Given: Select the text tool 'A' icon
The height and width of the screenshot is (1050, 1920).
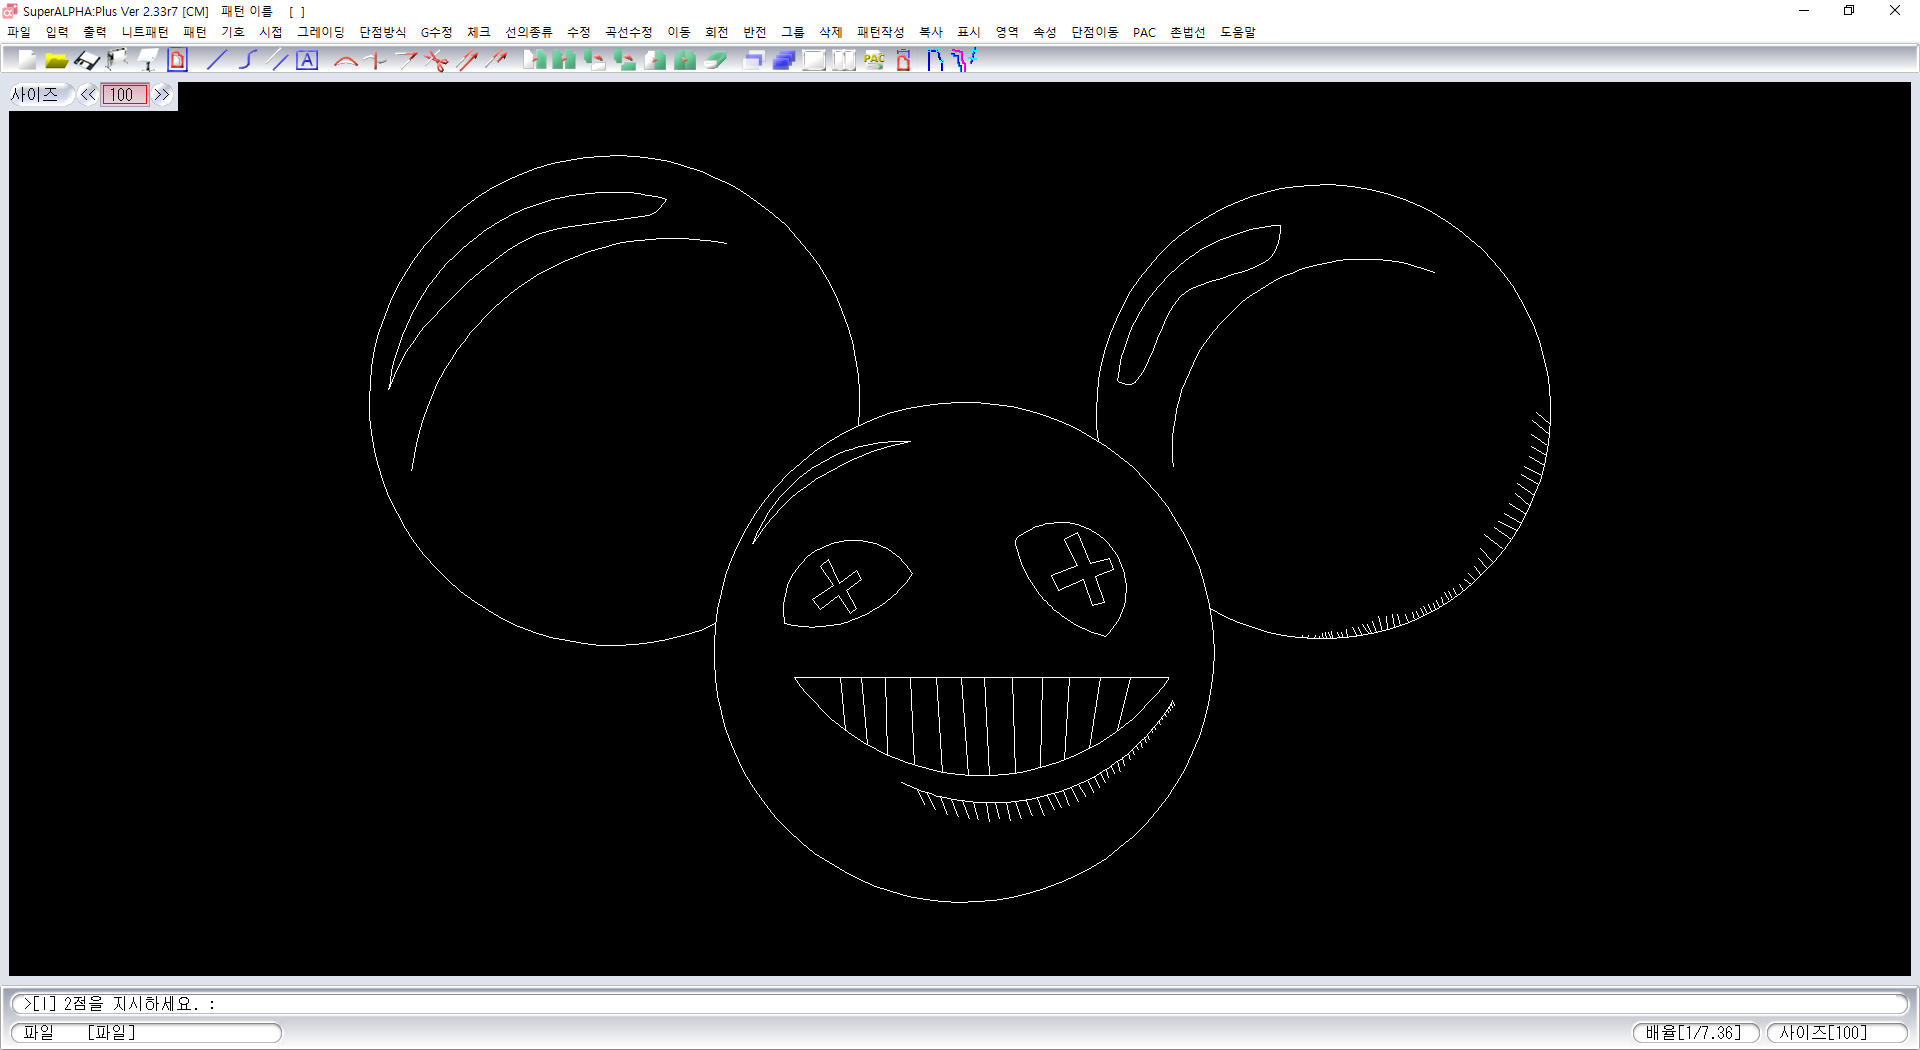Looking at the screenshot, I should coord(307,61).
